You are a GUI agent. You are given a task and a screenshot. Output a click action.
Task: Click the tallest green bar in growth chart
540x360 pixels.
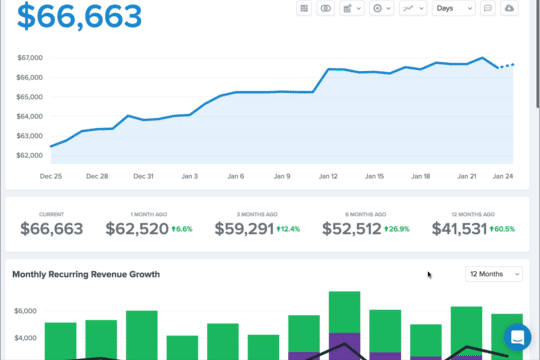pos(344,312)
